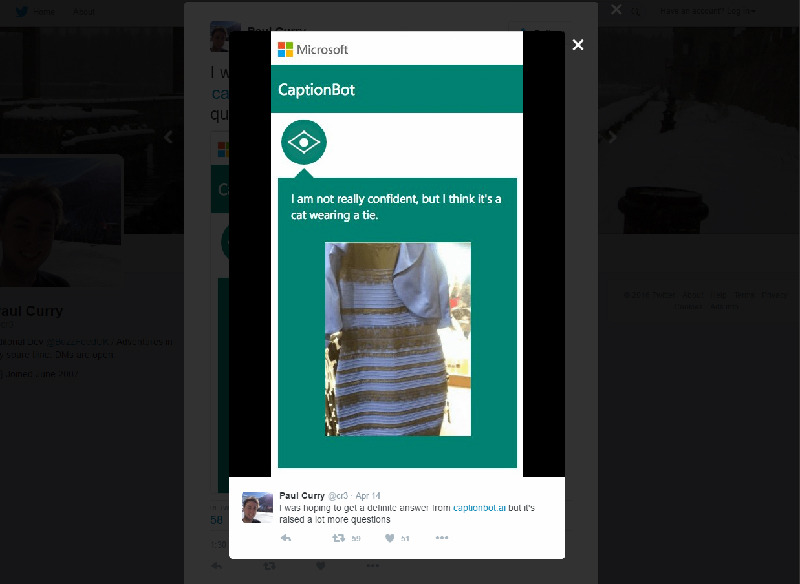Click Paul Curry's profile name heading
The height and width of the screenshot is (584, 800).
31,311
